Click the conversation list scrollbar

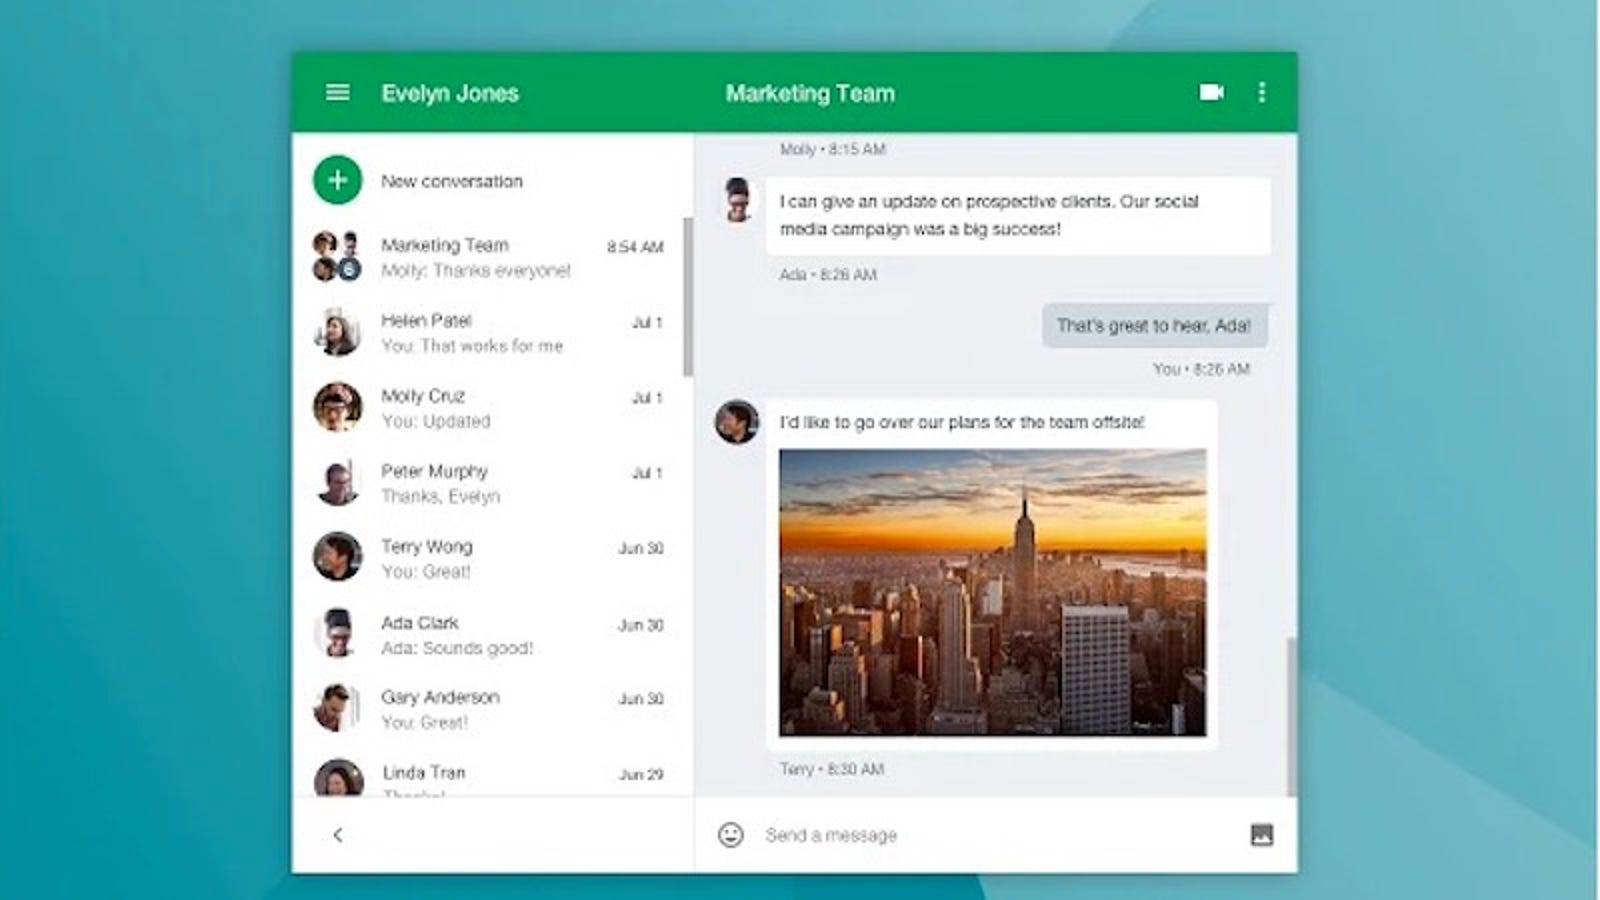pyautogui.click(x=687, y=297)
